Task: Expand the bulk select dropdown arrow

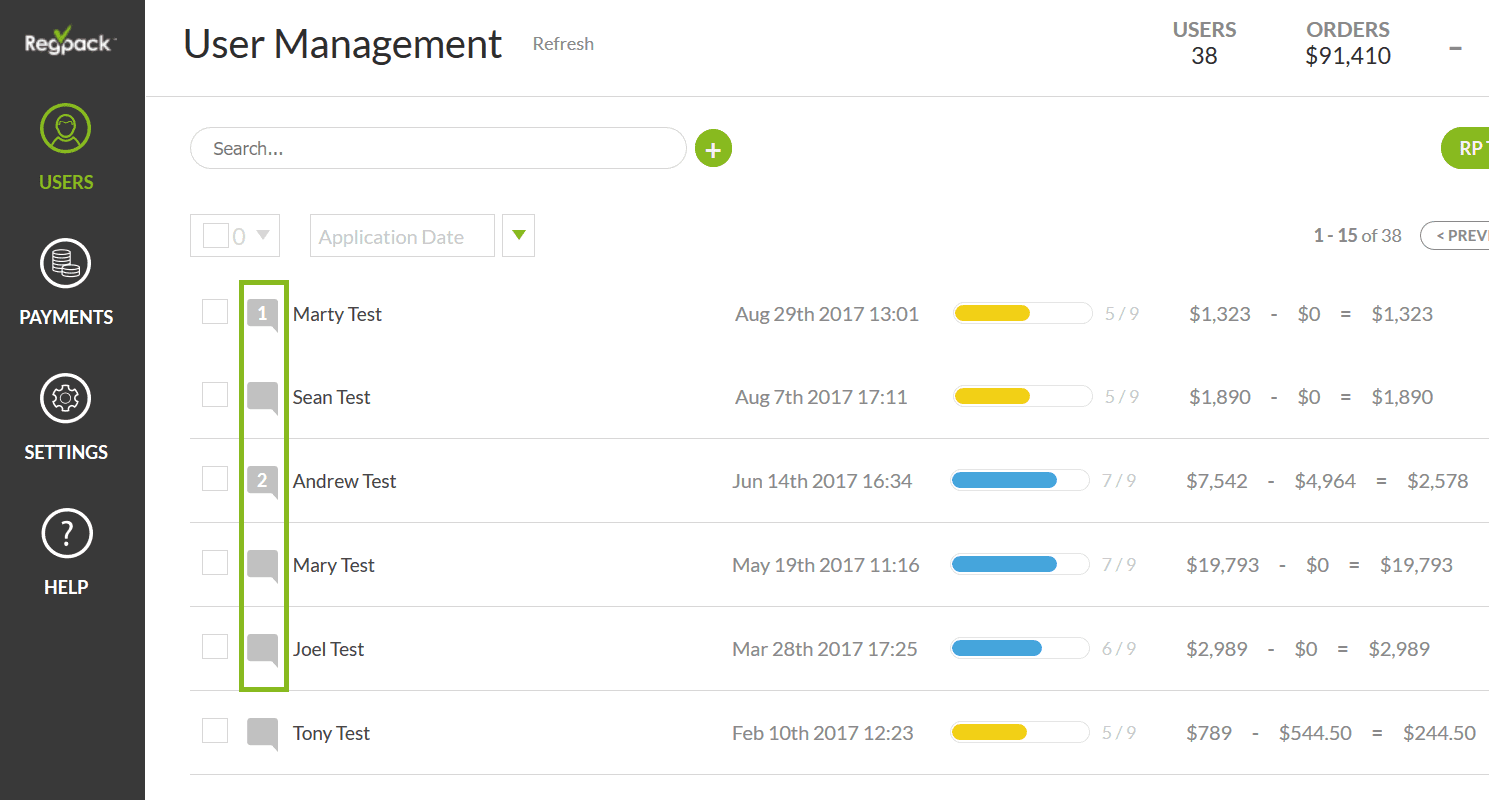Action: point(263,236)
